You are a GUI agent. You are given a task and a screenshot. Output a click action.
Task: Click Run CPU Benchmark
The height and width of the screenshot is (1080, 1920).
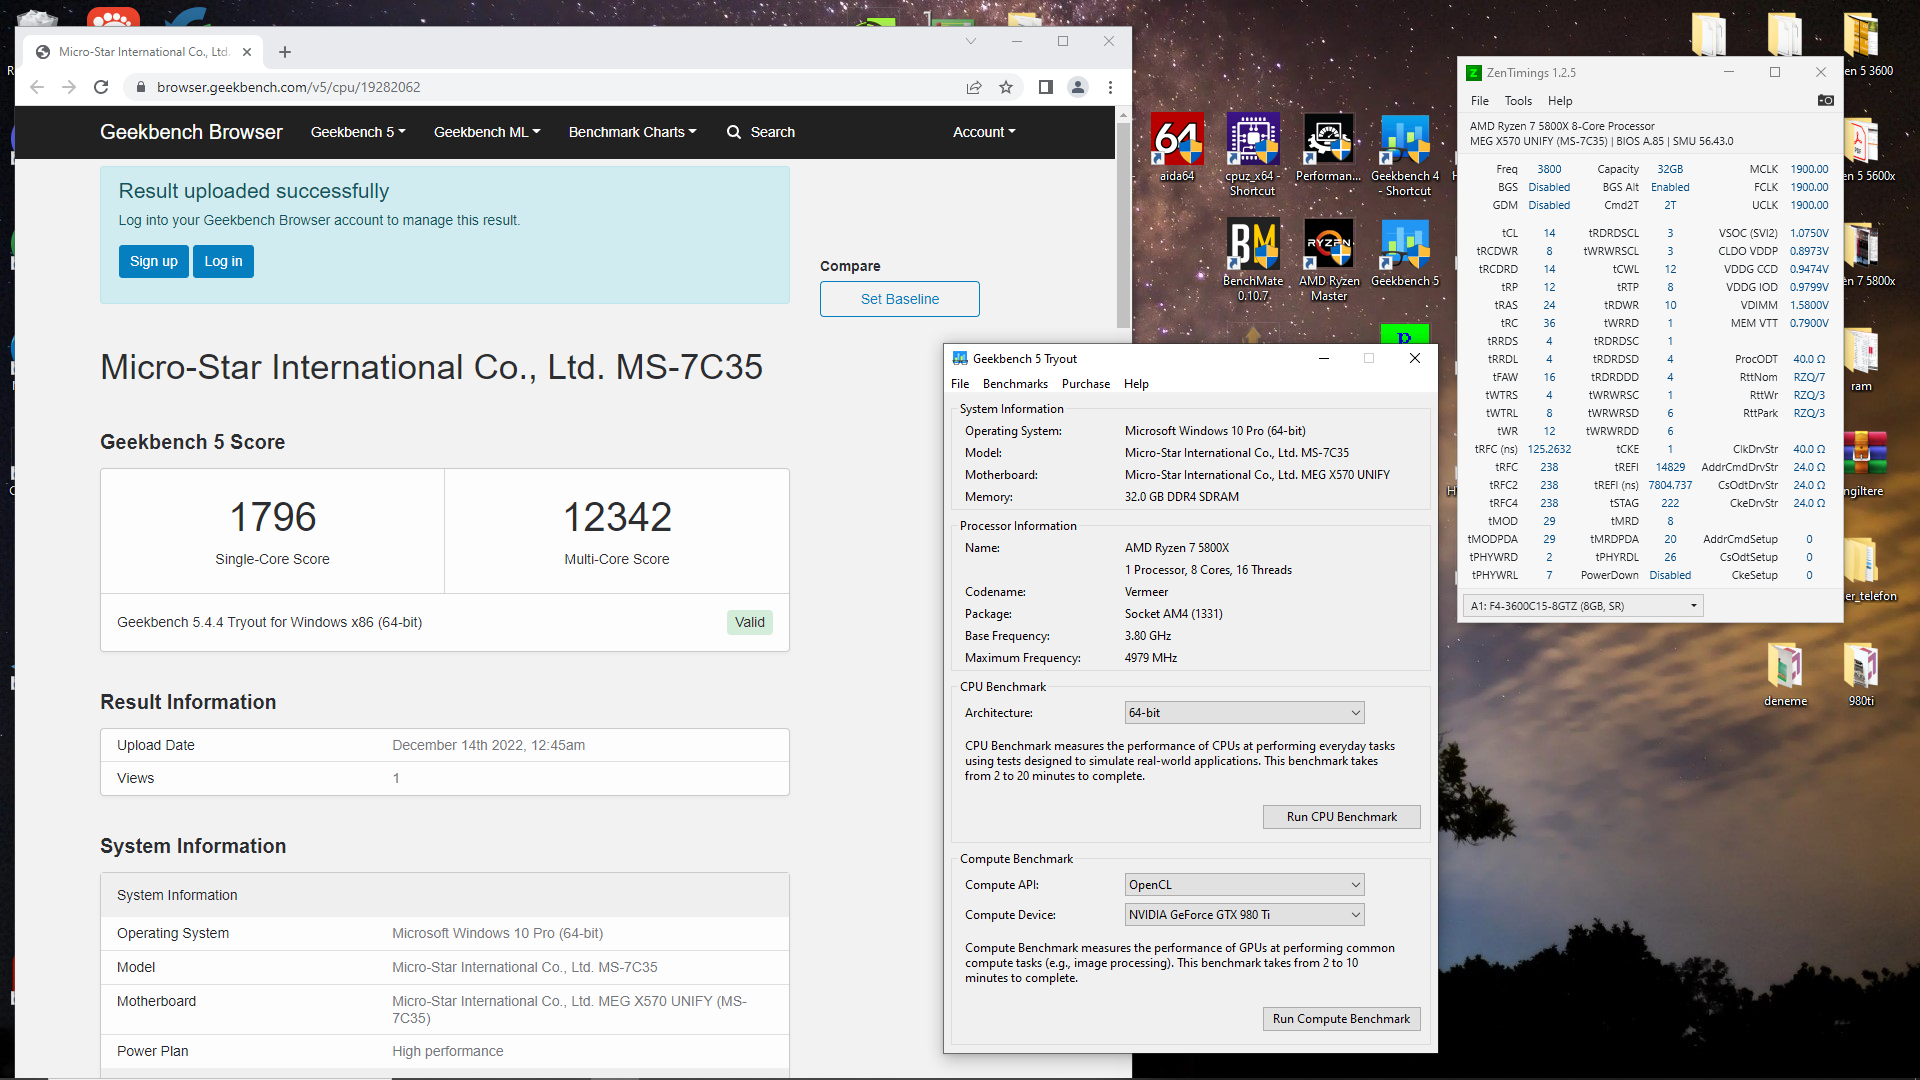(1342, 817)
